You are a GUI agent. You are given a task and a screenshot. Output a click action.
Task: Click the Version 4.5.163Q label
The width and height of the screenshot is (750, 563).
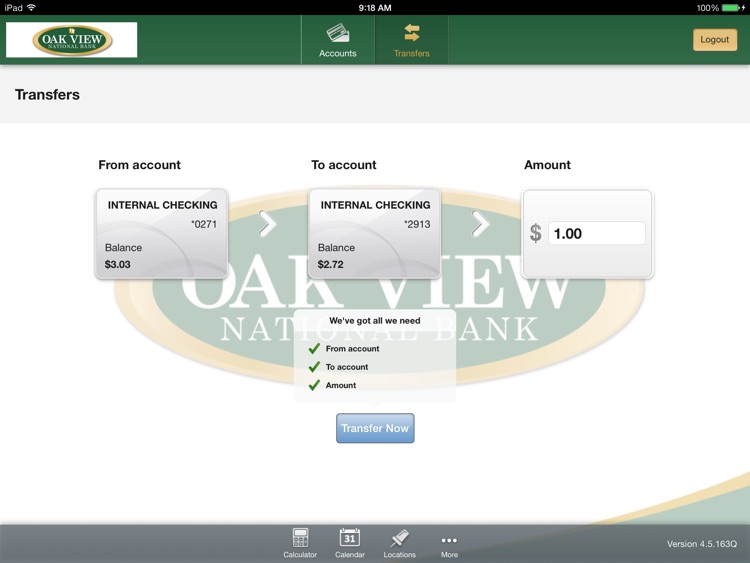click(702, 544)
